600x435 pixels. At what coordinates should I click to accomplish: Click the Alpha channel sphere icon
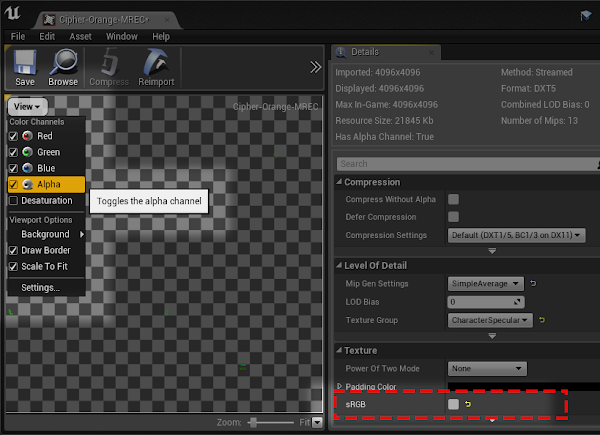click(x=27, y=184)
